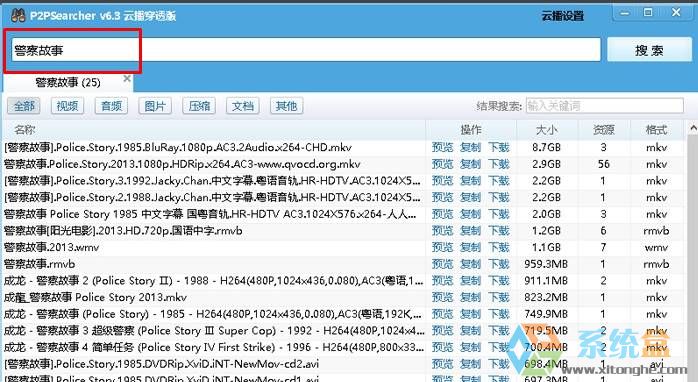Preview the 2.9GB Police Story 2013 HDRip
This screenshot has width=698, height=382.
point(442,164)
